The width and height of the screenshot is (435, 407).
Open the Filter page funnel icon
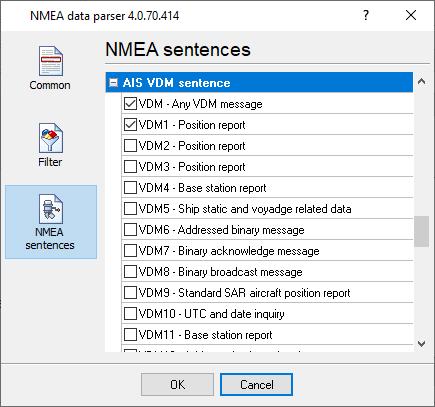[x=51, y=138]
